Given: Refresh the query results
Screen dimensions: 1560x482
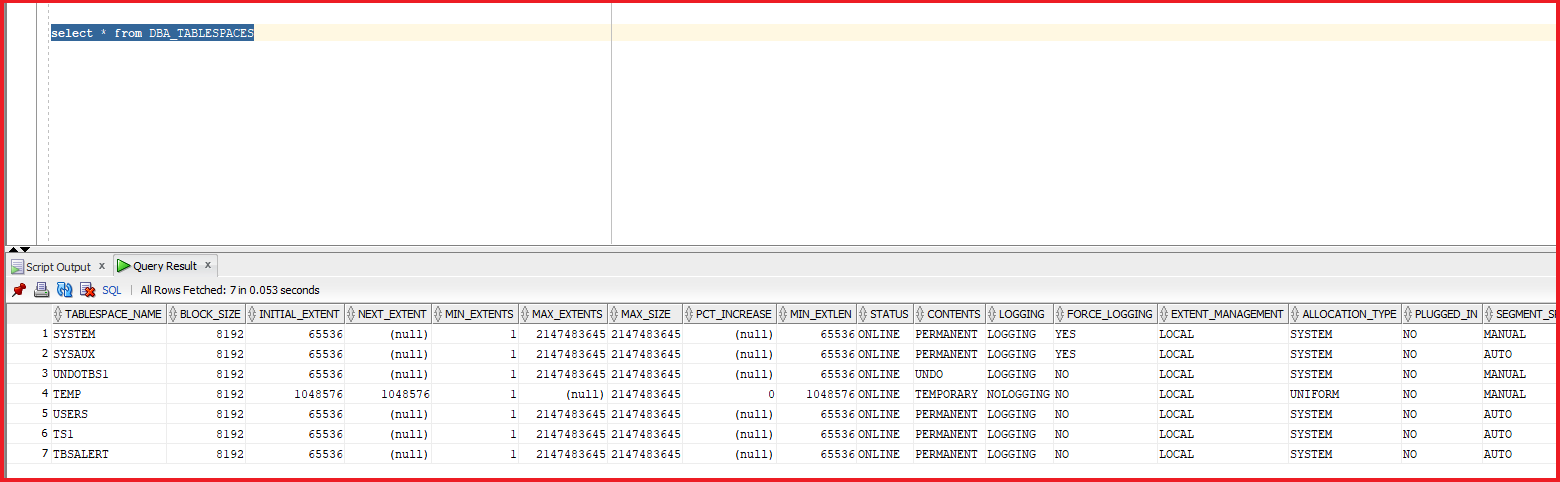Looking at the screenshot, I should tap(64, 290).
